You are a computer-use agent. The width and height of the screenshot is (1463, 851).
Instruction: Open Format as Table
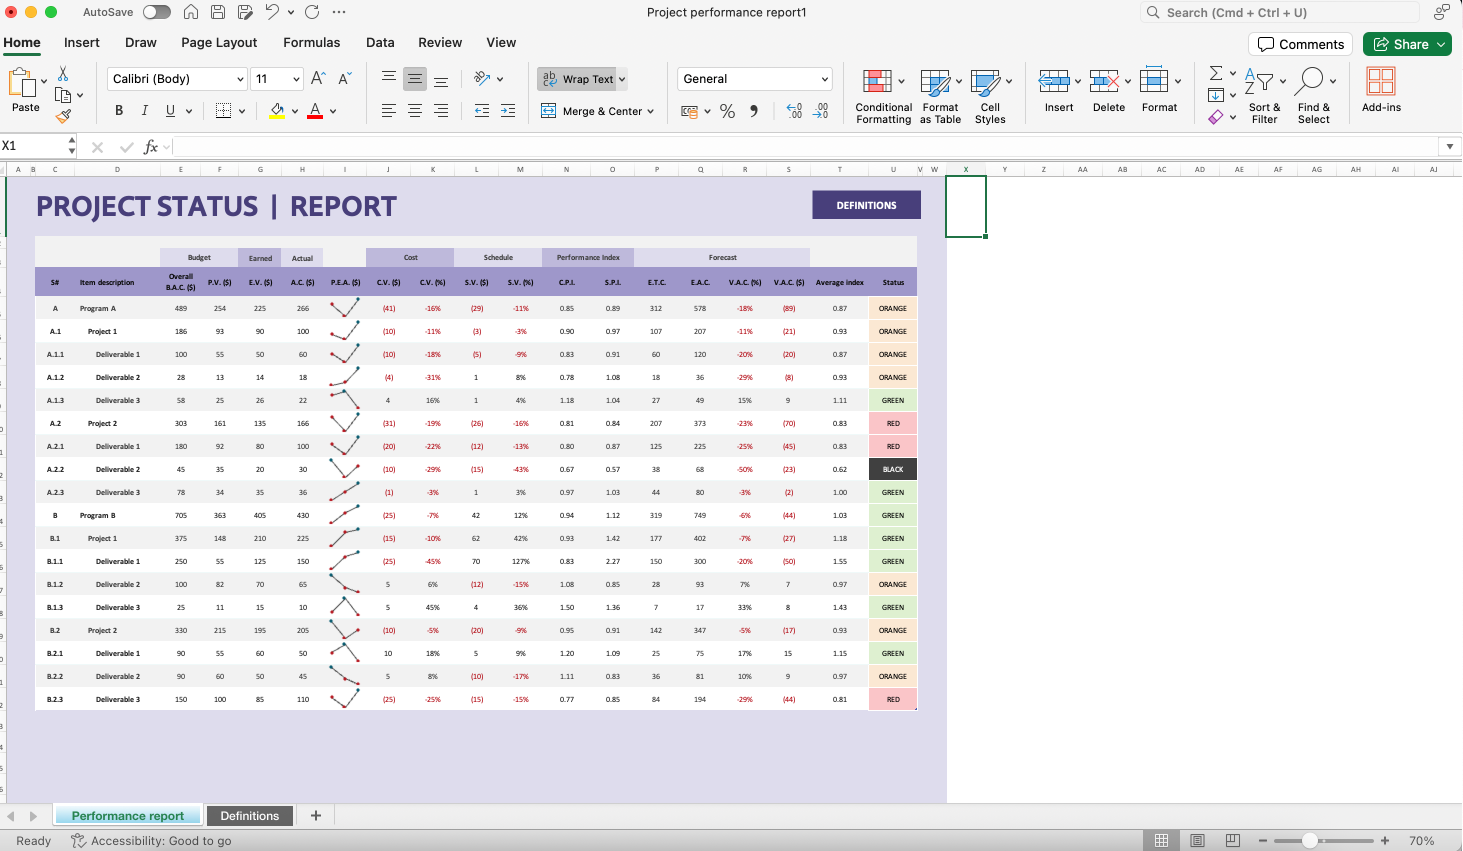[x=940, y=96]
